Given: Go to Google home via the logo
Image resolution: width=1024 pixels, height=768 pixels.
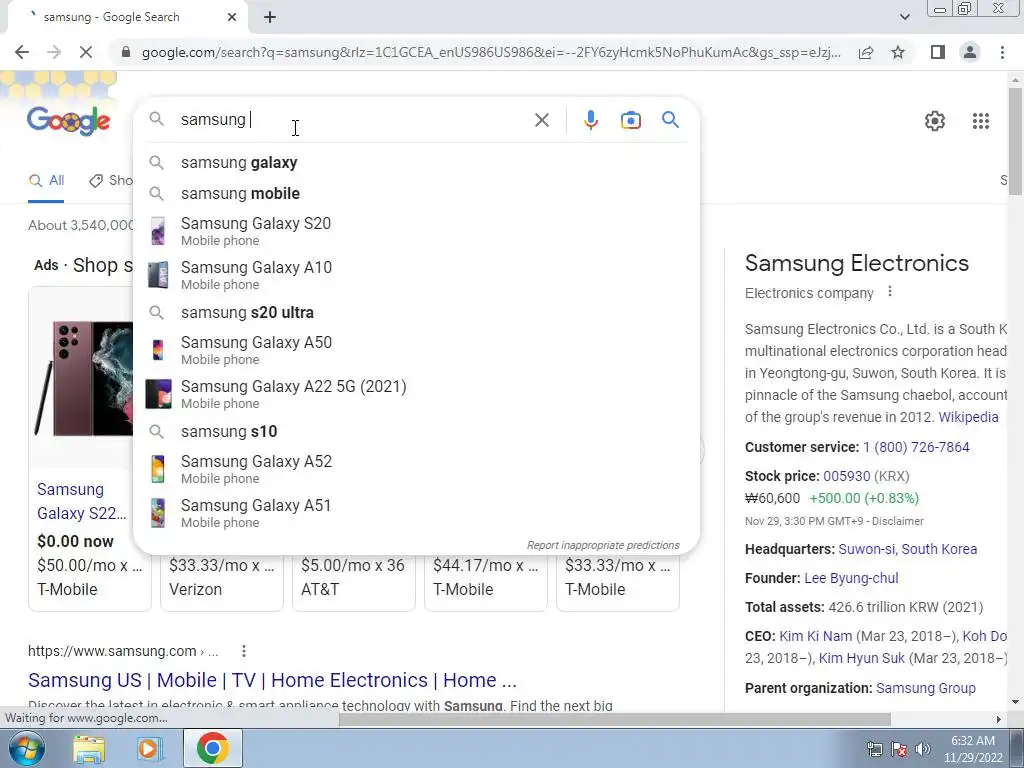Looking at the screenshot, I should 69,121.
